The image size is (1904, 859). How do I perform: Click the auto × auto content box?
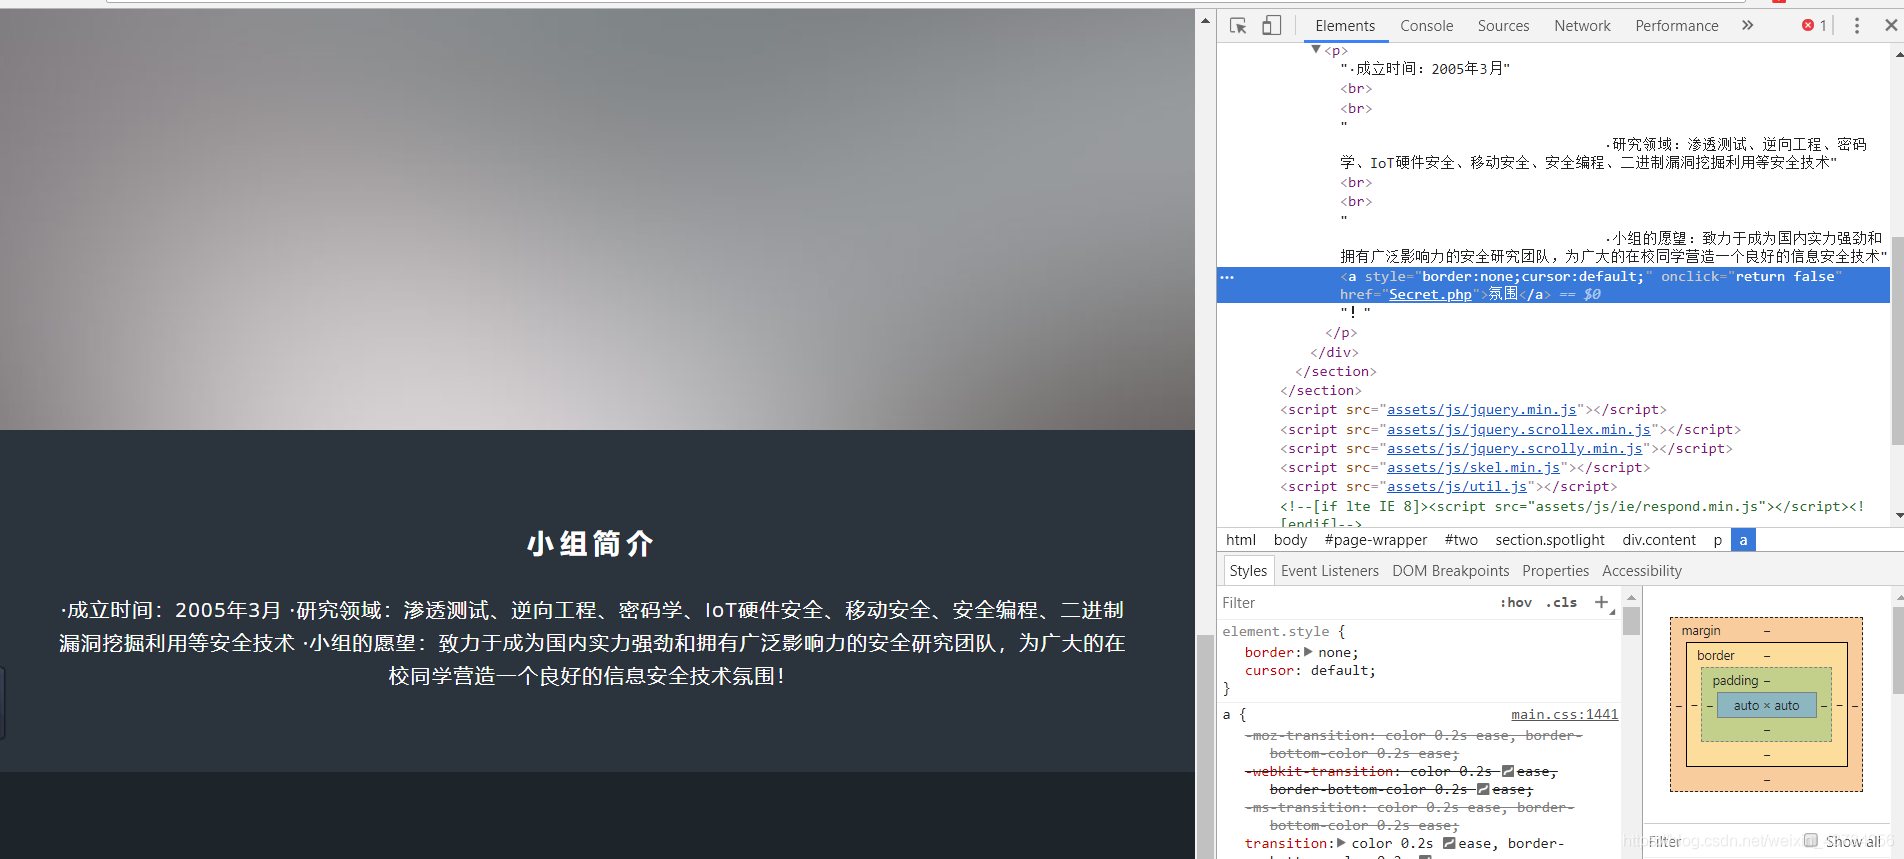[1766, 705]
